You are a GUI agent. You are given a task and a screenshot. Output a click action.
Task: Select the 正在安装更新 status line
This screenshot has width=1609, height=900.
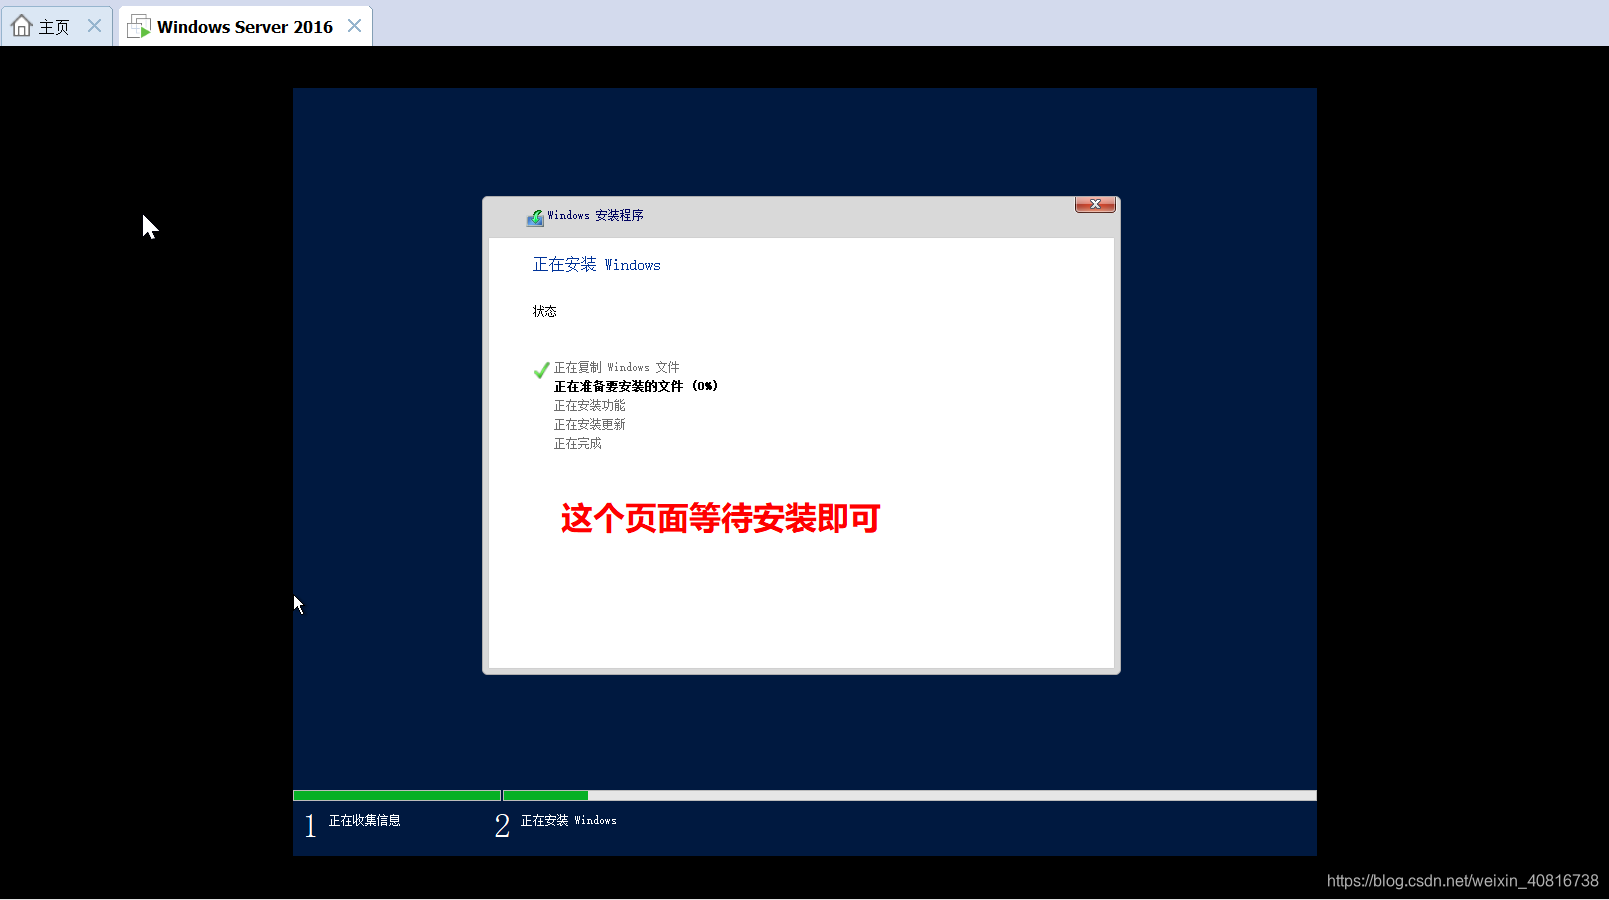pyautogui.click(x=590, y=424)
